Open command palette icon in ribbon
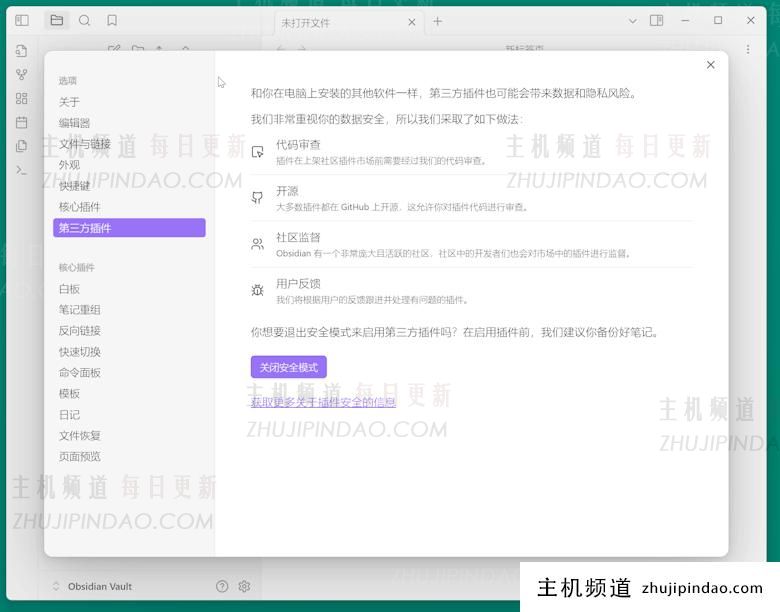780x612 pixels. [21, 170]
